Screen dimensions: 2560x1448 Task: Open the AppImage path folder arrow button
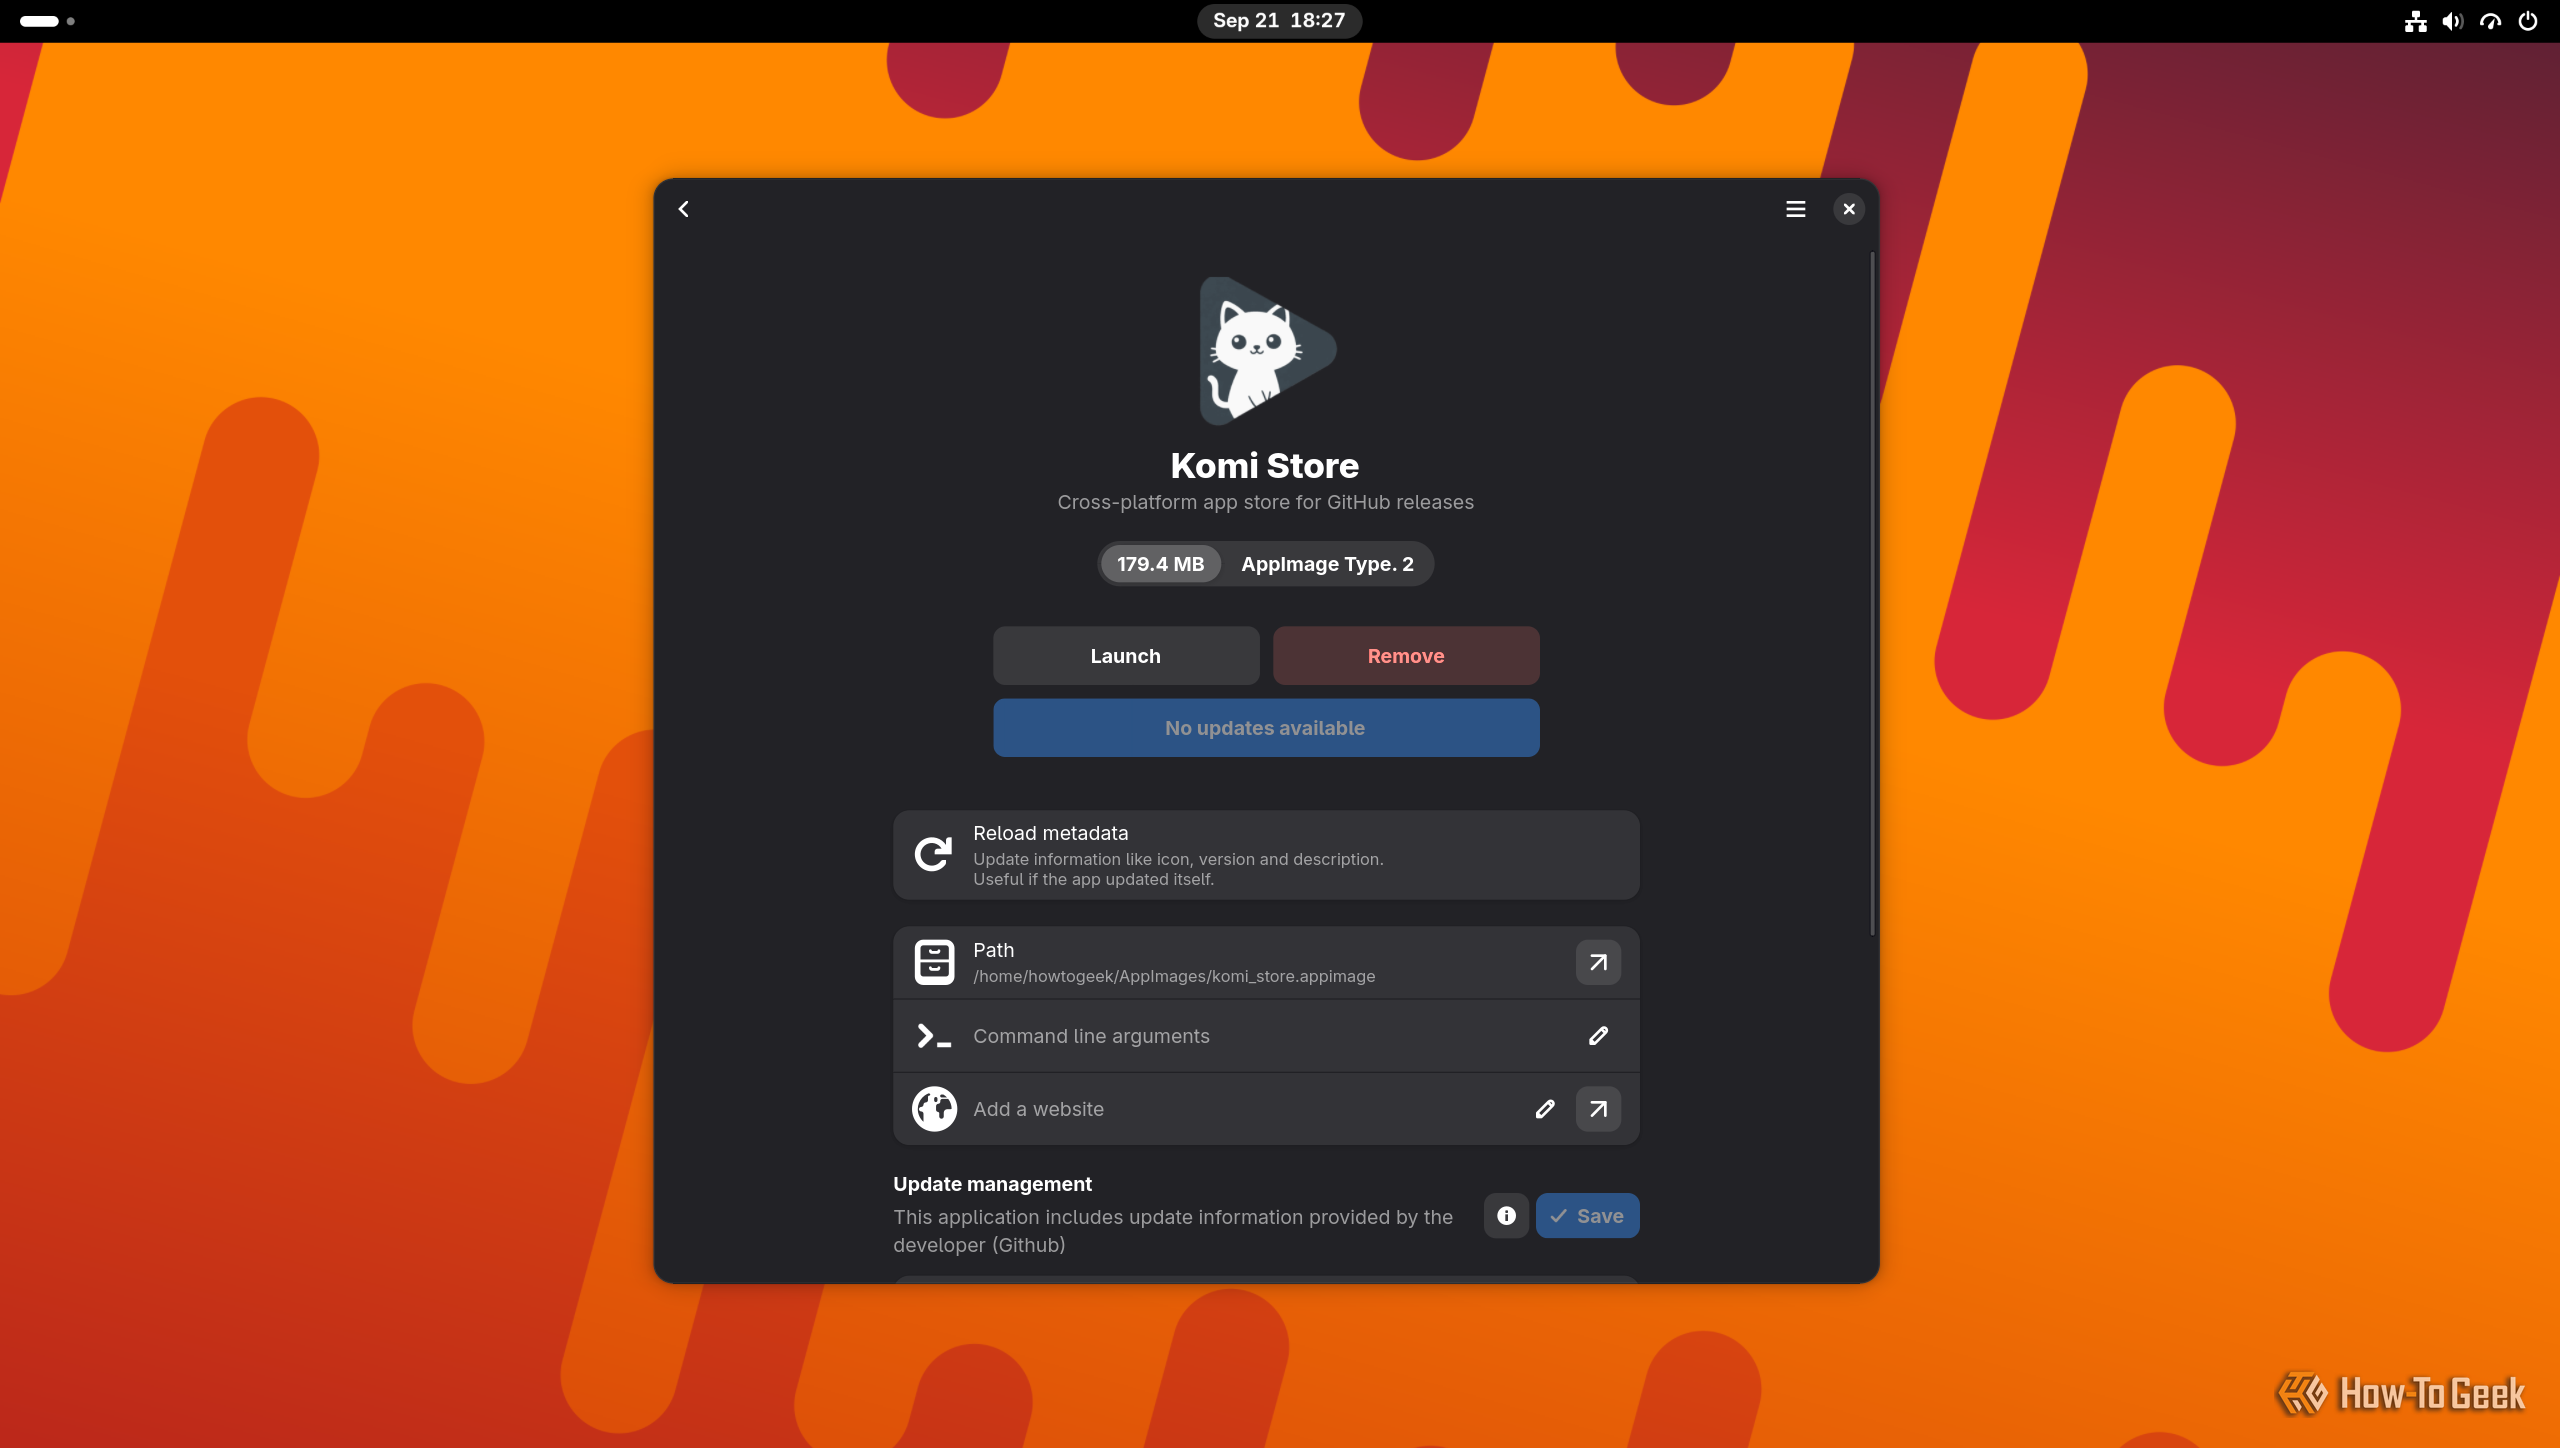click(1598, 962)
